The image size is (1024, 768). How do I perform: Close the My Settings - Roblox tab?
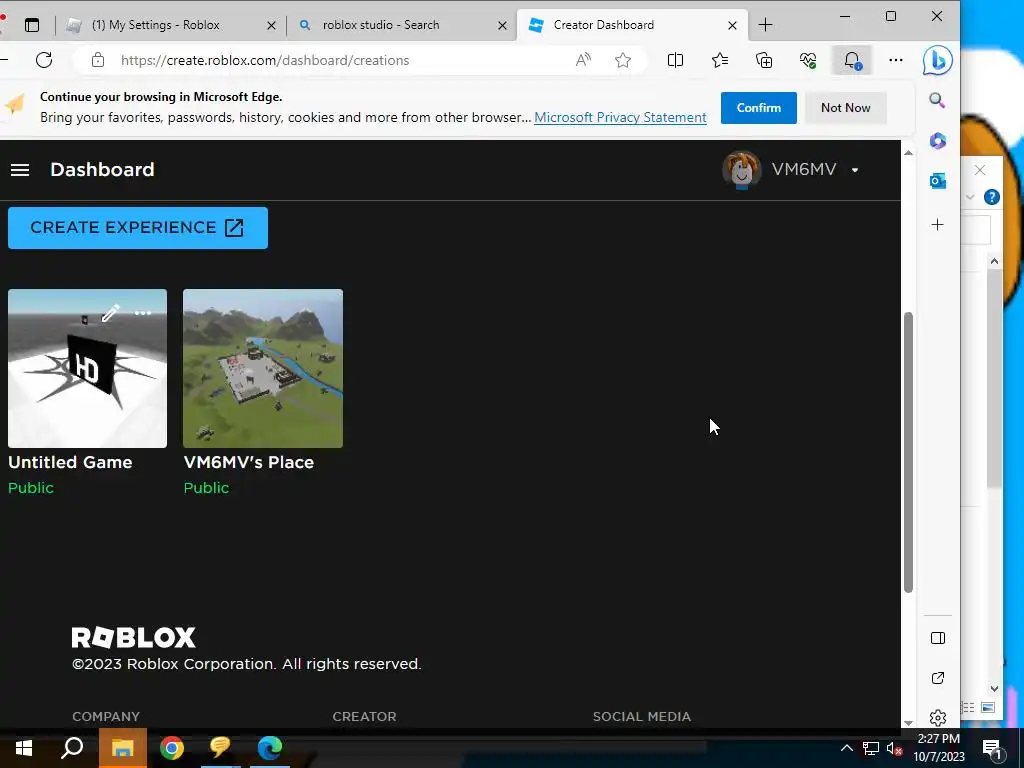coord(272,25)
